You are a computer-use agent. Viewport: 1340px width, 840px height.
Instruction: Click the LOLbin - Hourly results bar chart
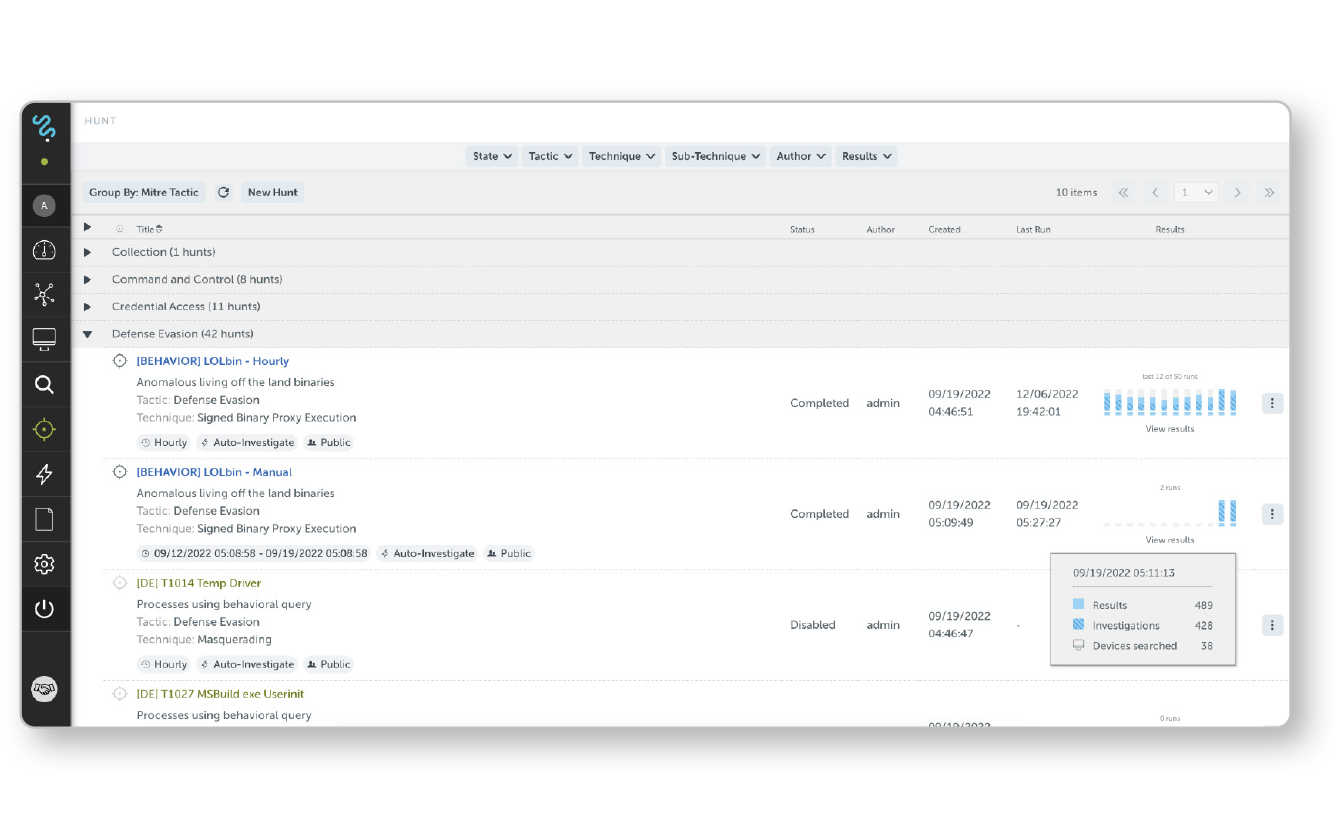point(1170,402)
